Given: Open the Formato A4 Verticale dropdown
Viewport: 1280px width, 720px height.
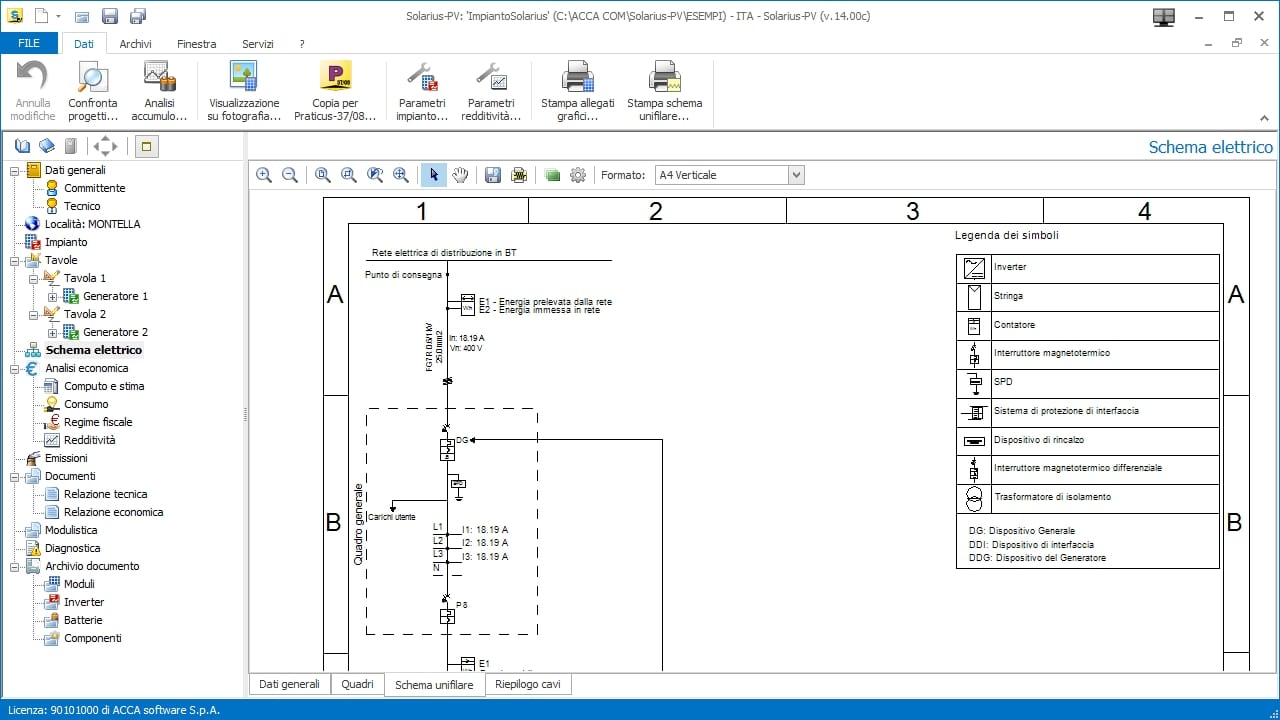Looking at the screenshot, I should tap(796, 175).
